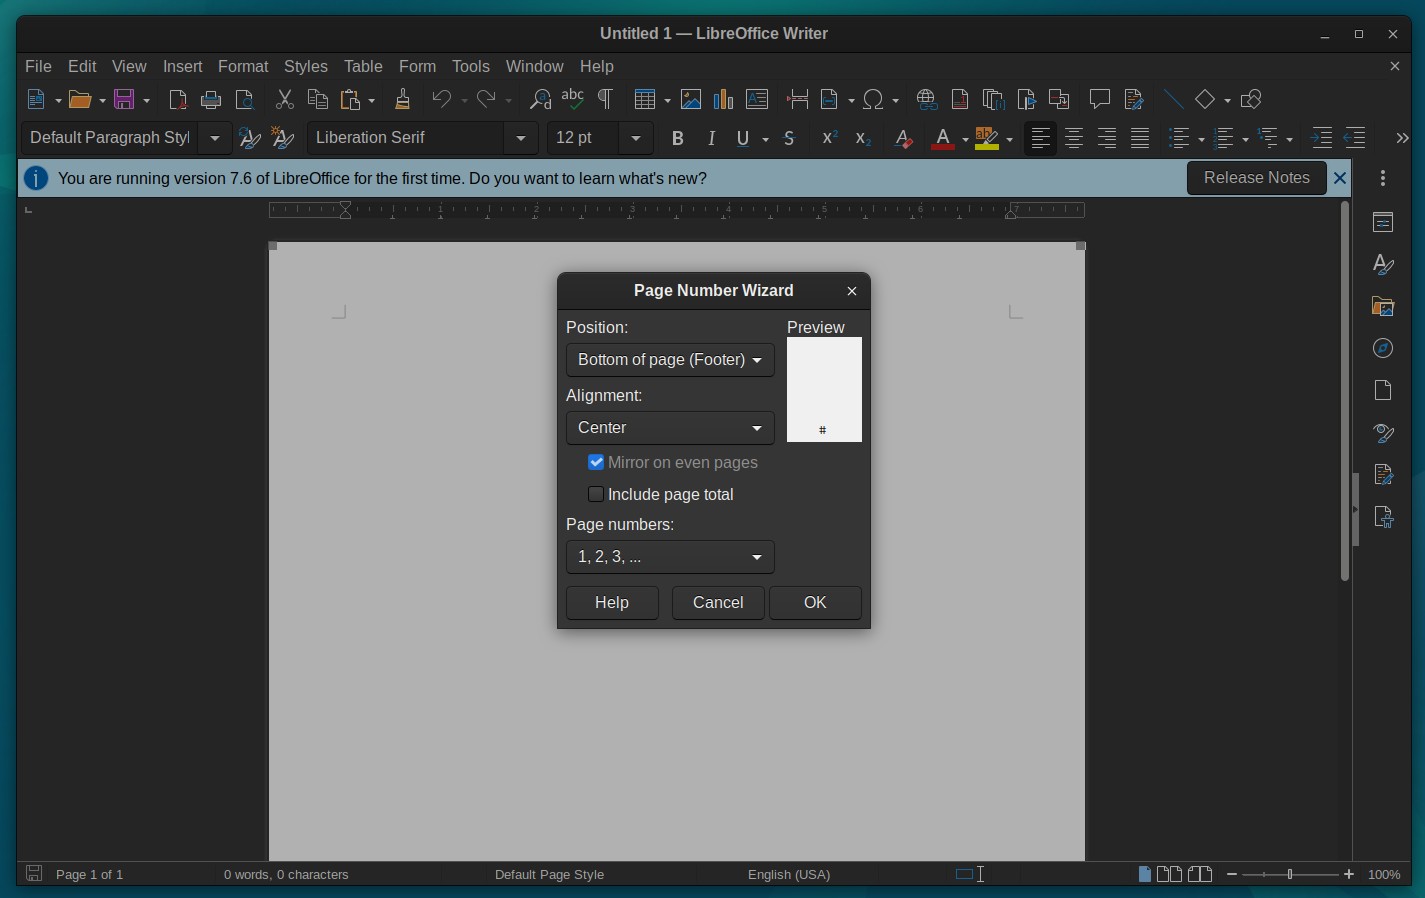Click the Check Spelling icon
The image size is (1425, 898).
point(573,100)
